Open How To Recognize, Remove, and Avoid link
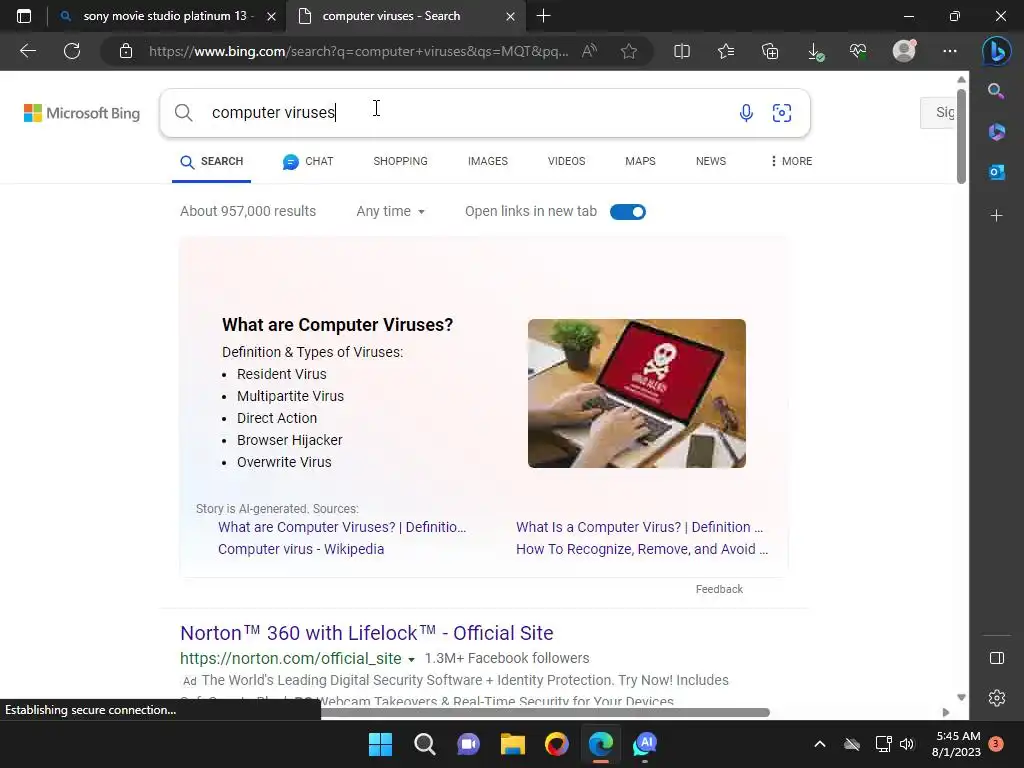1024x768 pixels. pos(642,549)
